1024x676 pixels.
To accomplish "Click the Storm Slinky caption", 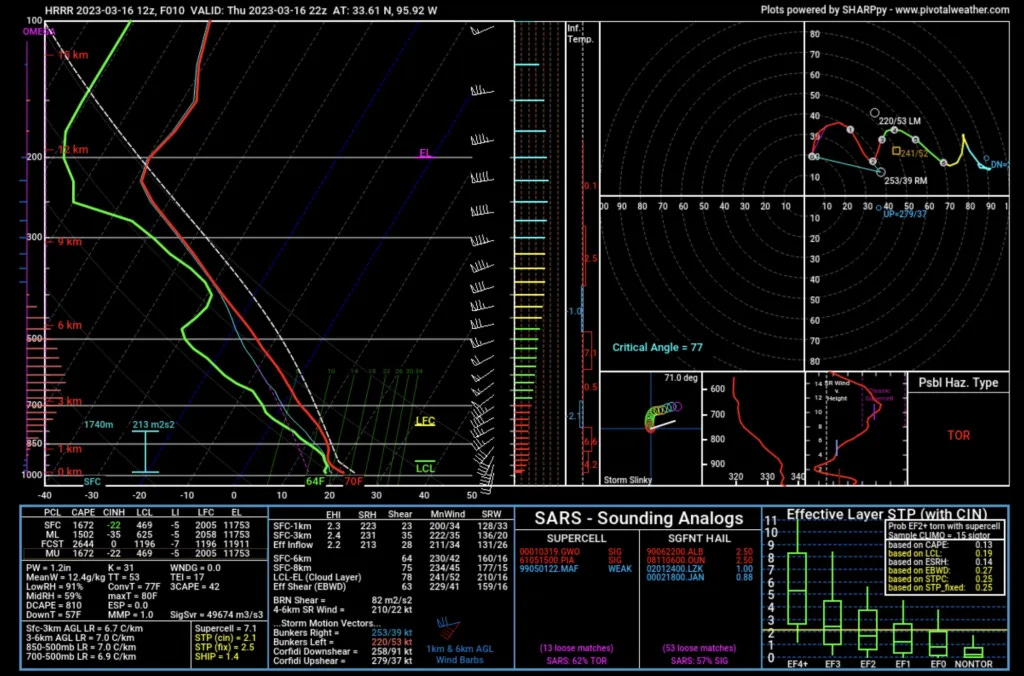I will coord(628,479).
